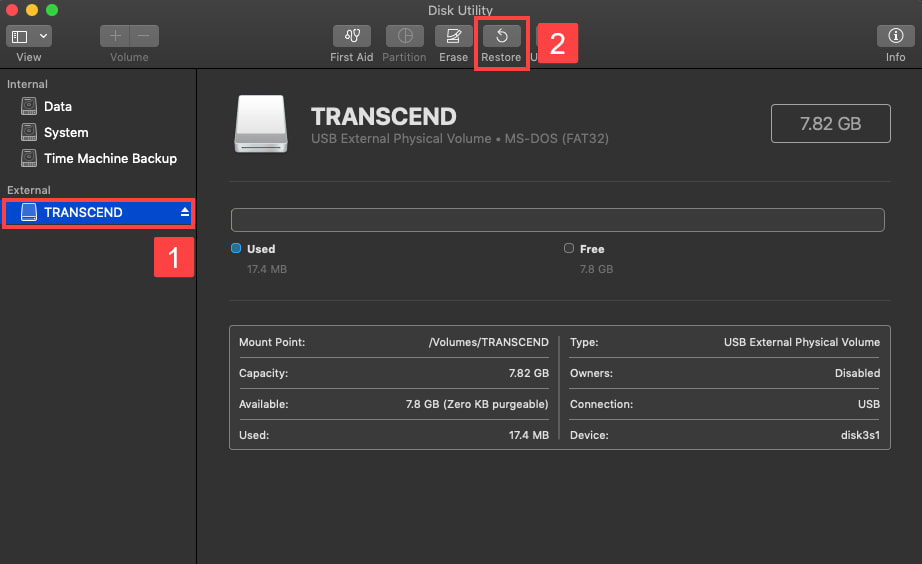This screenshot has width=922, height=564.
Task: Select the Data volume in sidebar
Action: 57,106
